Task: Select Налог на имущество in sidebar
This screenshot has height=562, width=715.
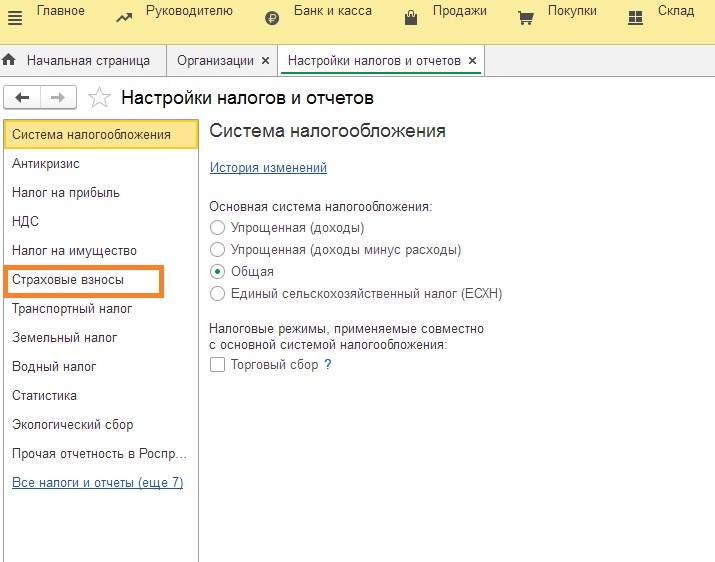Action: pyautogui.click(x=101, y=250)
